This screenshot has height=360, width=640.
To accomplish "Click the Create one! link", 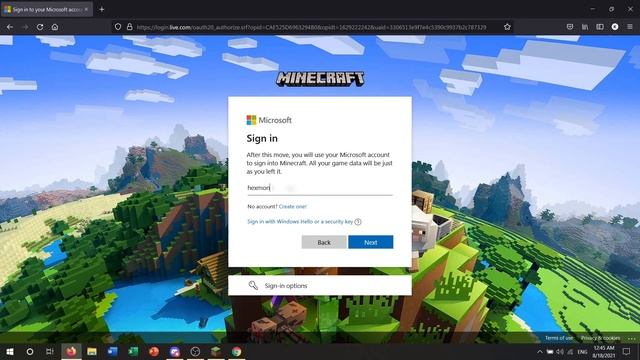I will [292, 207].
